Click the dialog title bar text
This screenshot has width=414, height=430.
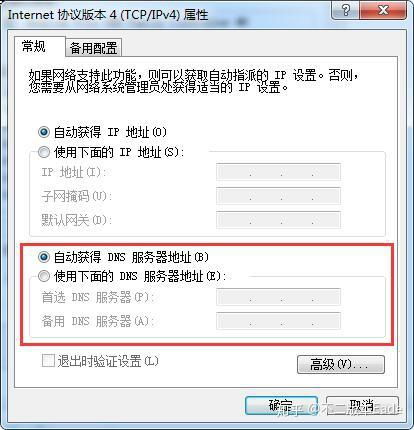(108, 15)
